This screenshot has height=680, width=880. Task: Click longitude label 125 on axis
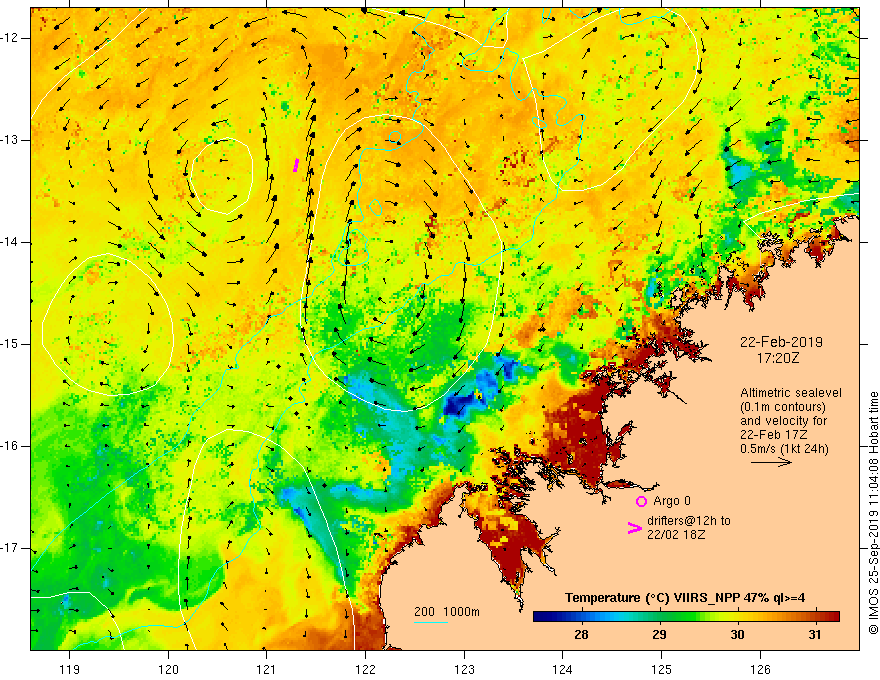(662, 669)
